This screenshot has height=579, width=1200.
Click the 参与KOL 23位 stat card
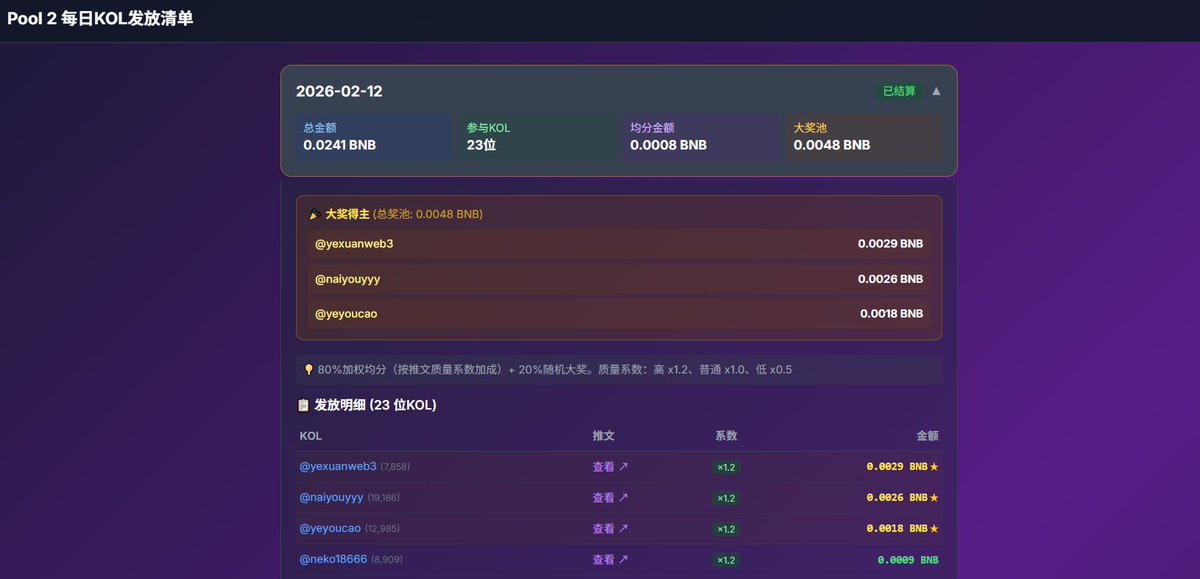click(x=537, y=137)
